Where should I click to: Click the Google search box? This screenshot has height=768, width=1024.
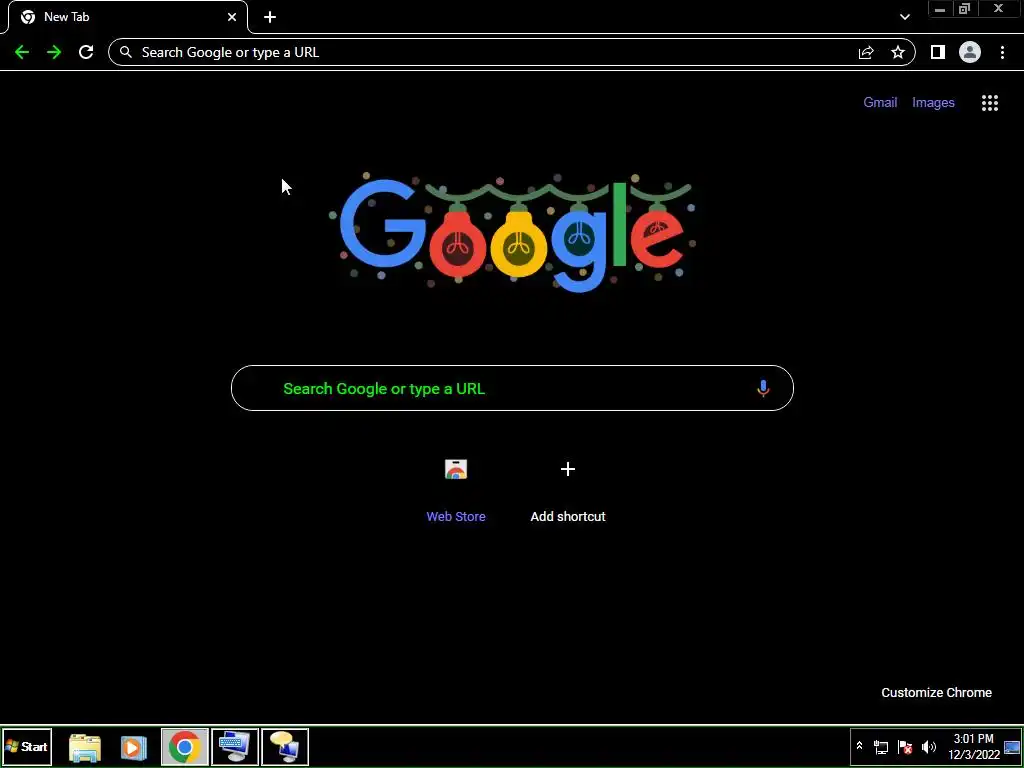coord(512,389)
